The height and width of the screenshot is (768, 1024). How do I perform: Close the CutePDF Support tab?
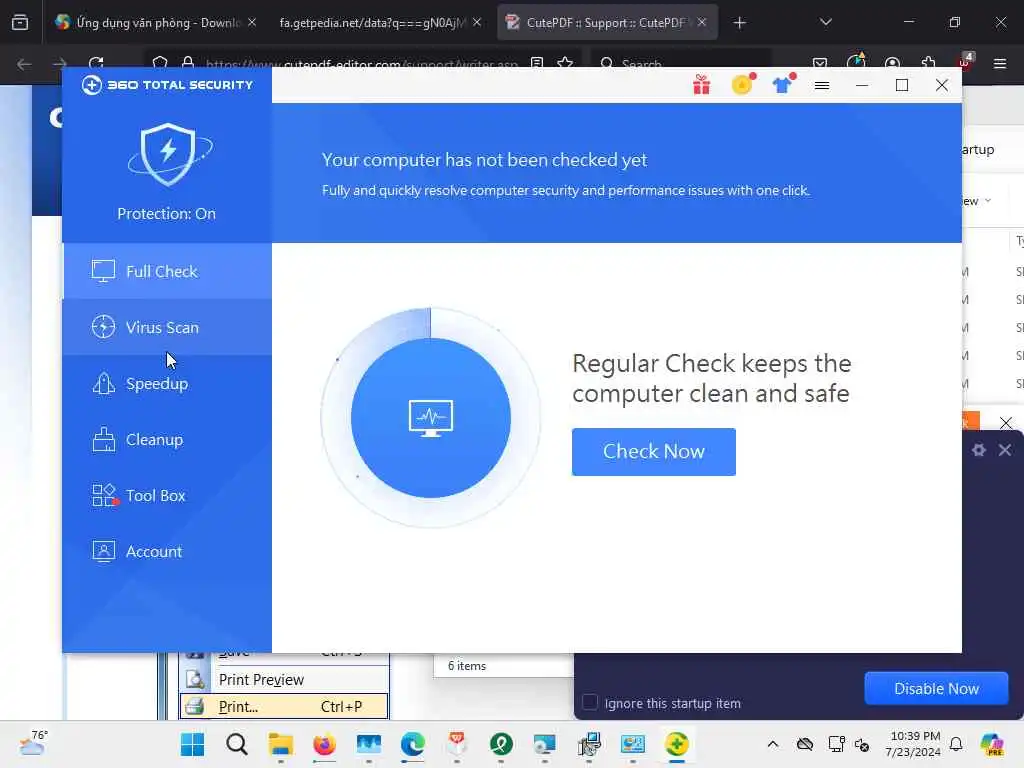coord(702,22)
